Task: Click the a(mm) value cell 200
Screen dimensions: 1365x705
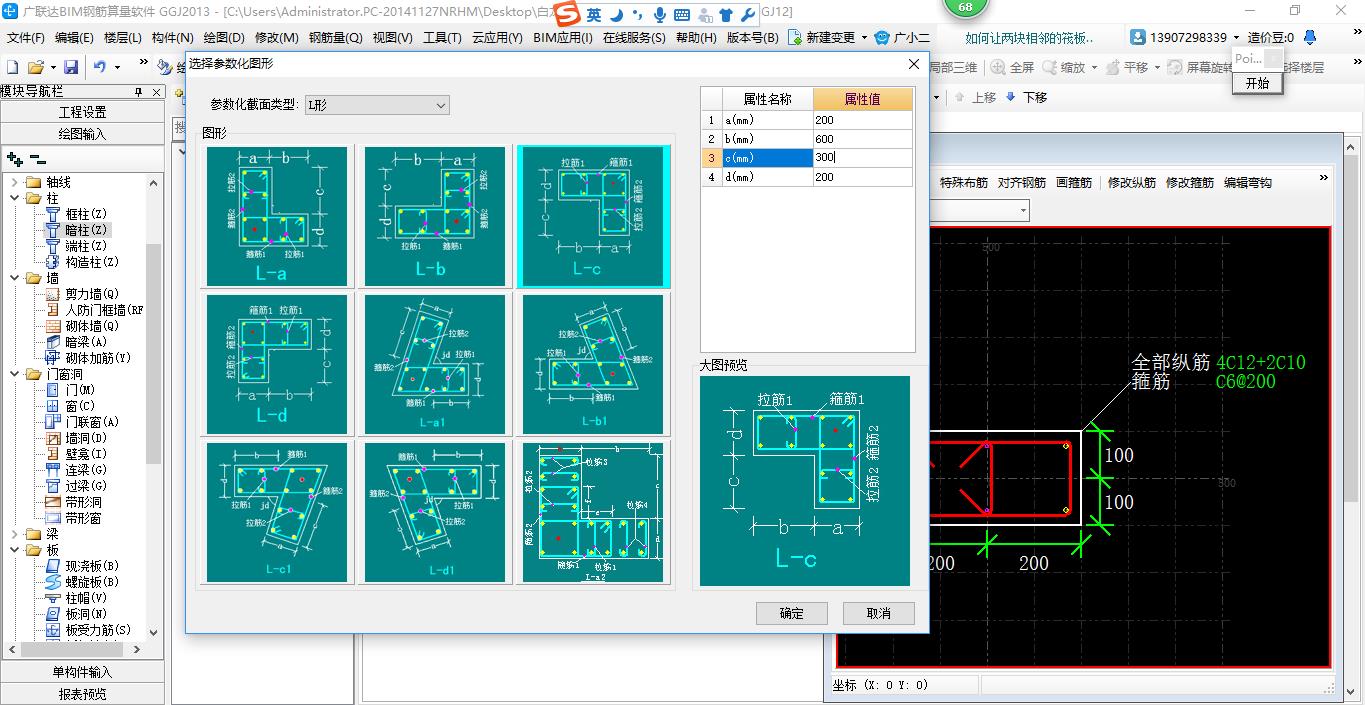Action: (863, 120)
